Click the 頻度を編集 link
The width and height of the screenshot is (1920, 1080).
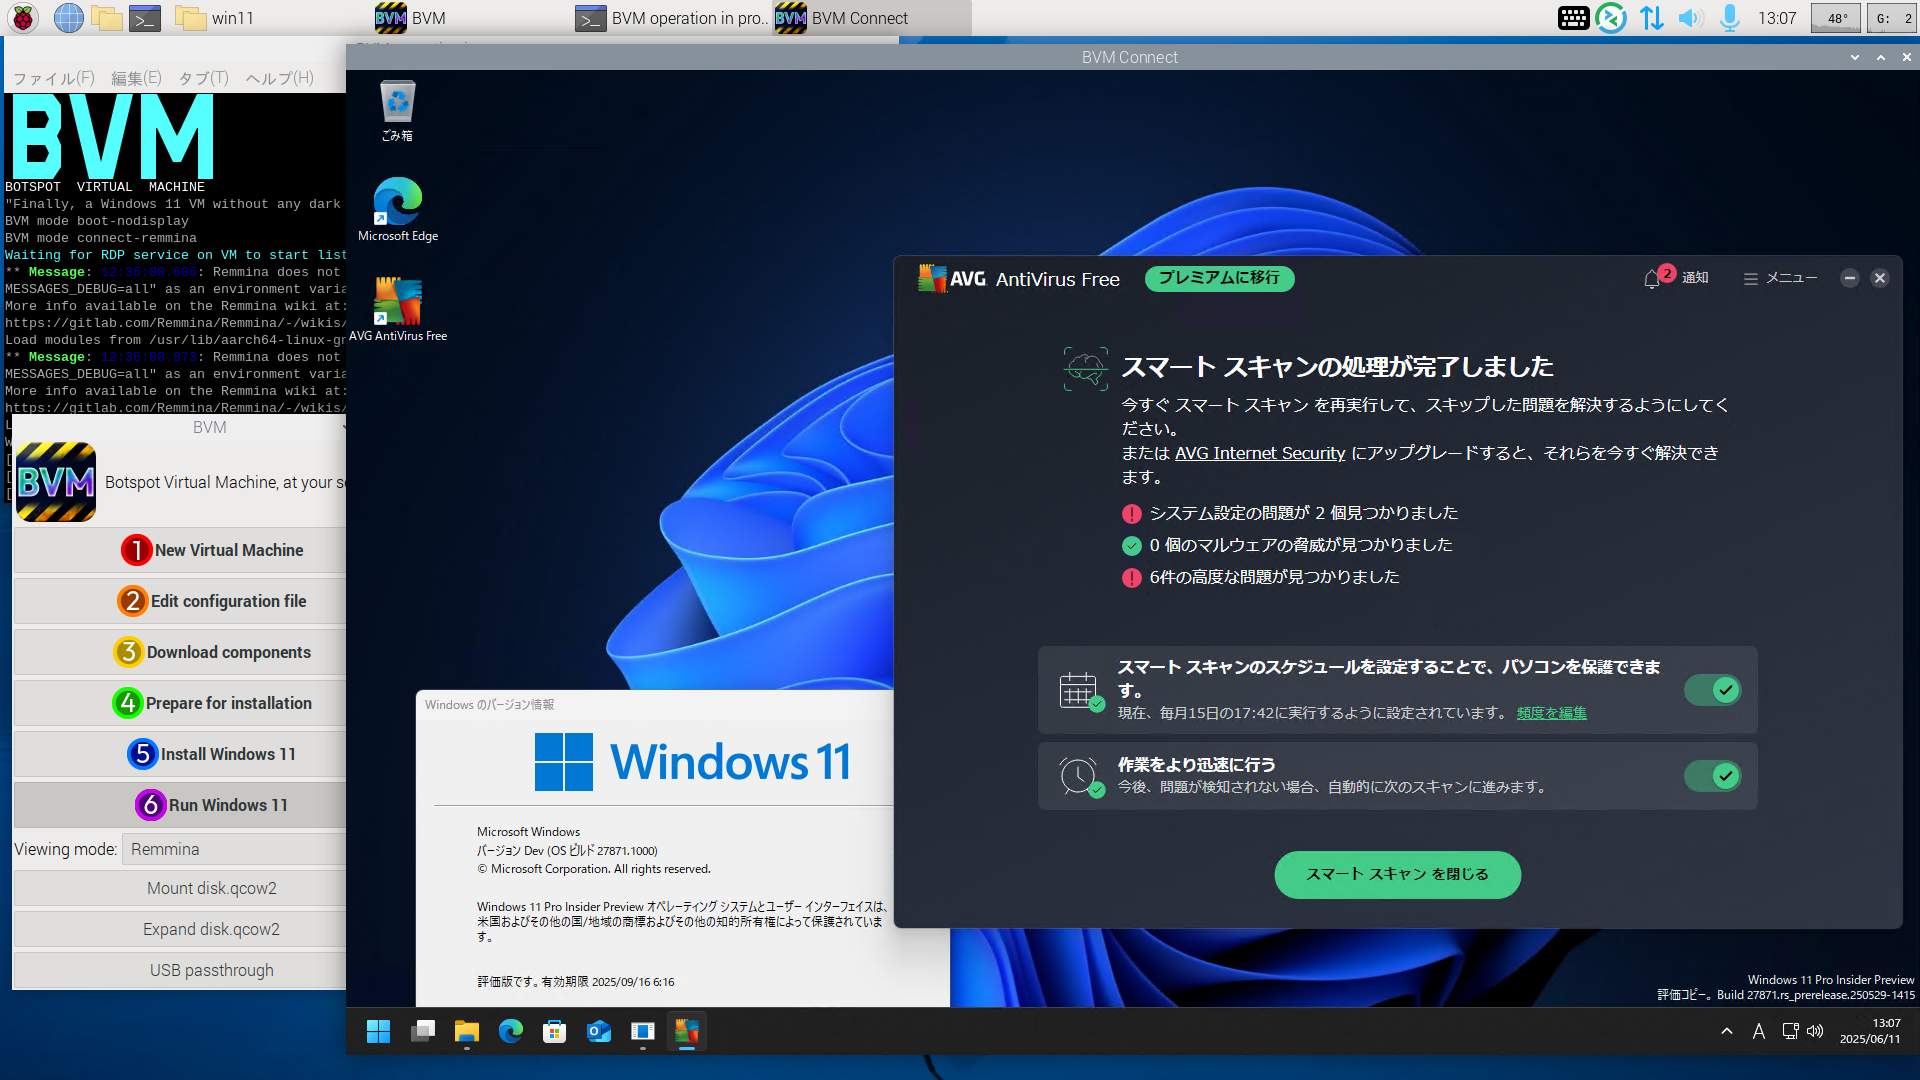pyautogui.click(x=1551, y=713)
